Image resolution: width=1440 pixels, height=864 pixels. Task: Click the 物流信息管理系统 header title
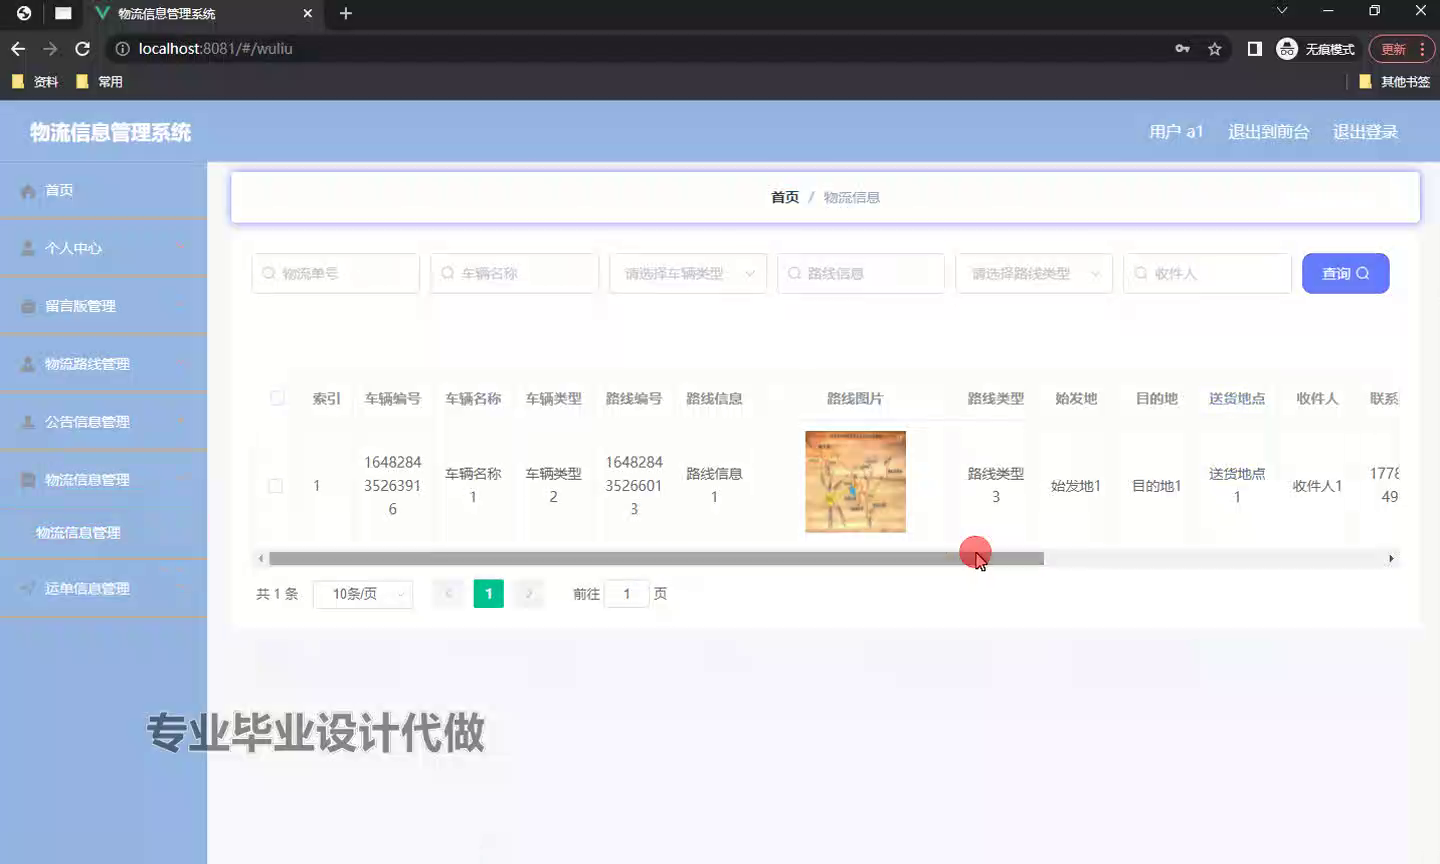click(110, 132)
